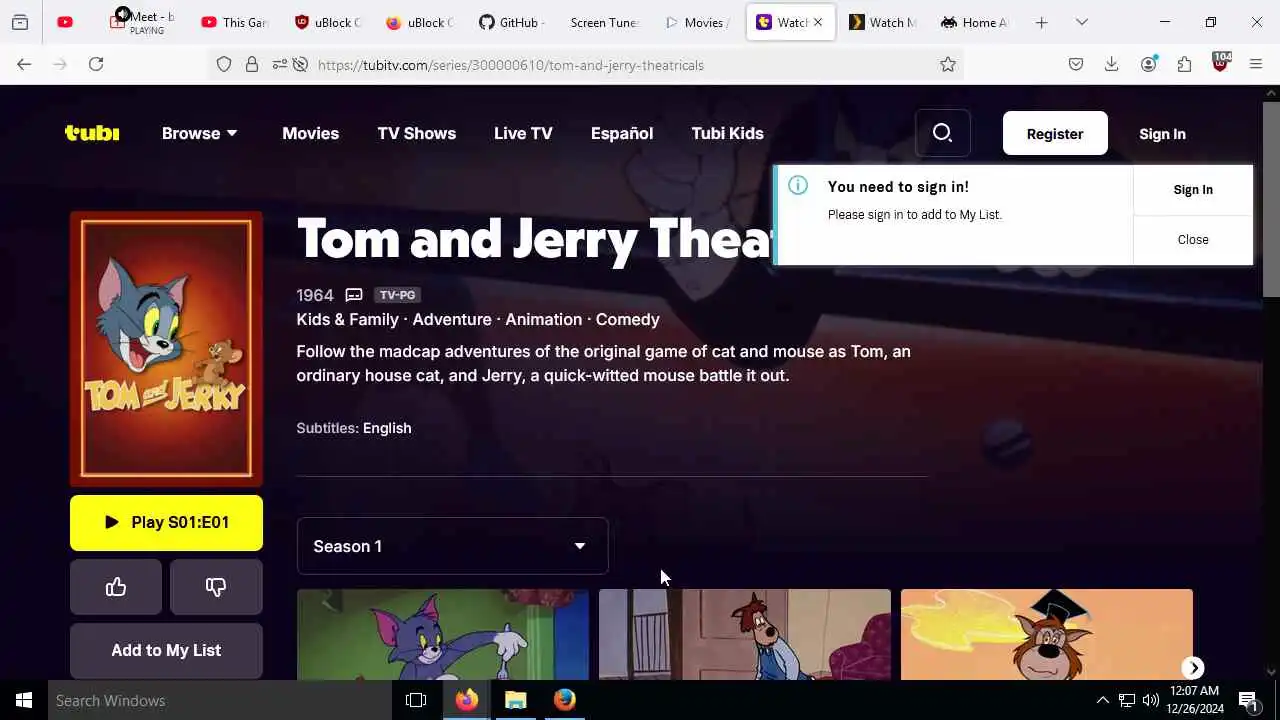Switch to the Meet playing tab

pyautogui.click(x=143, y=22)
